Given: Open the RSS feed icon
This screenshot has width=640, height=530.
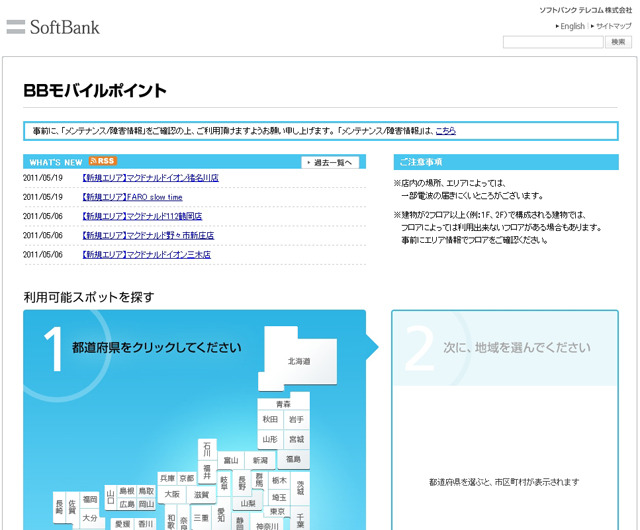Looking at the screenshot, I should 103,161.
